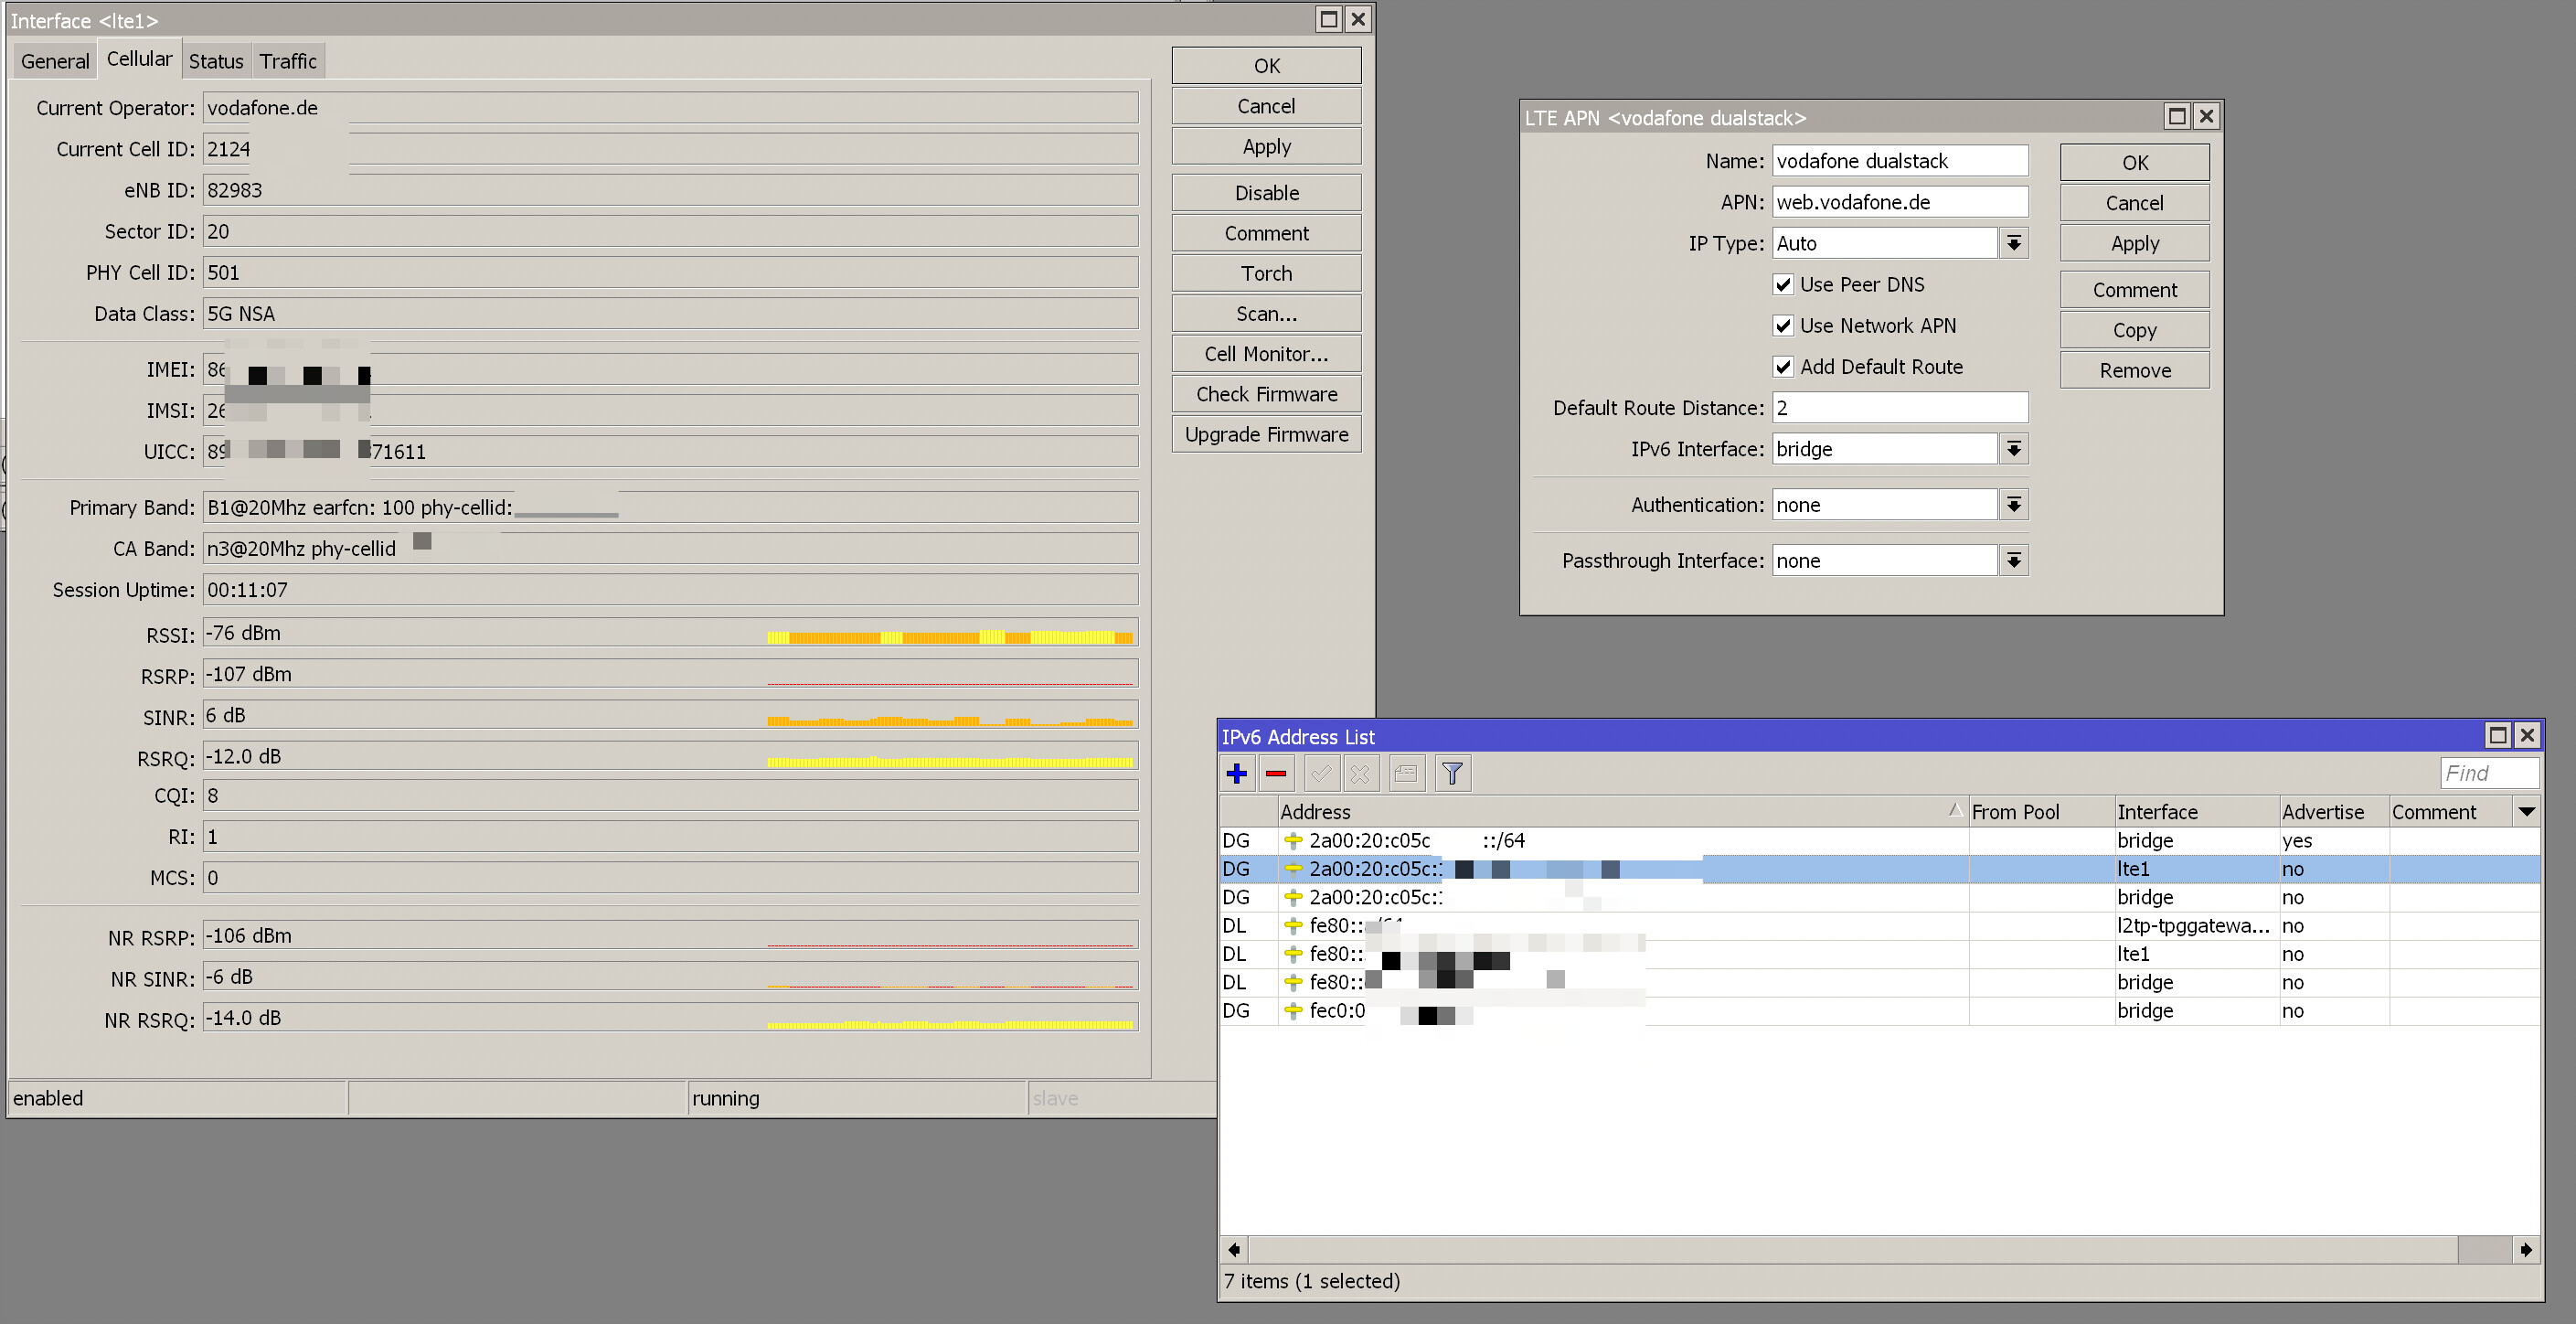
Task: Click Apply in LTE APN window
Action: point(2135,243)
